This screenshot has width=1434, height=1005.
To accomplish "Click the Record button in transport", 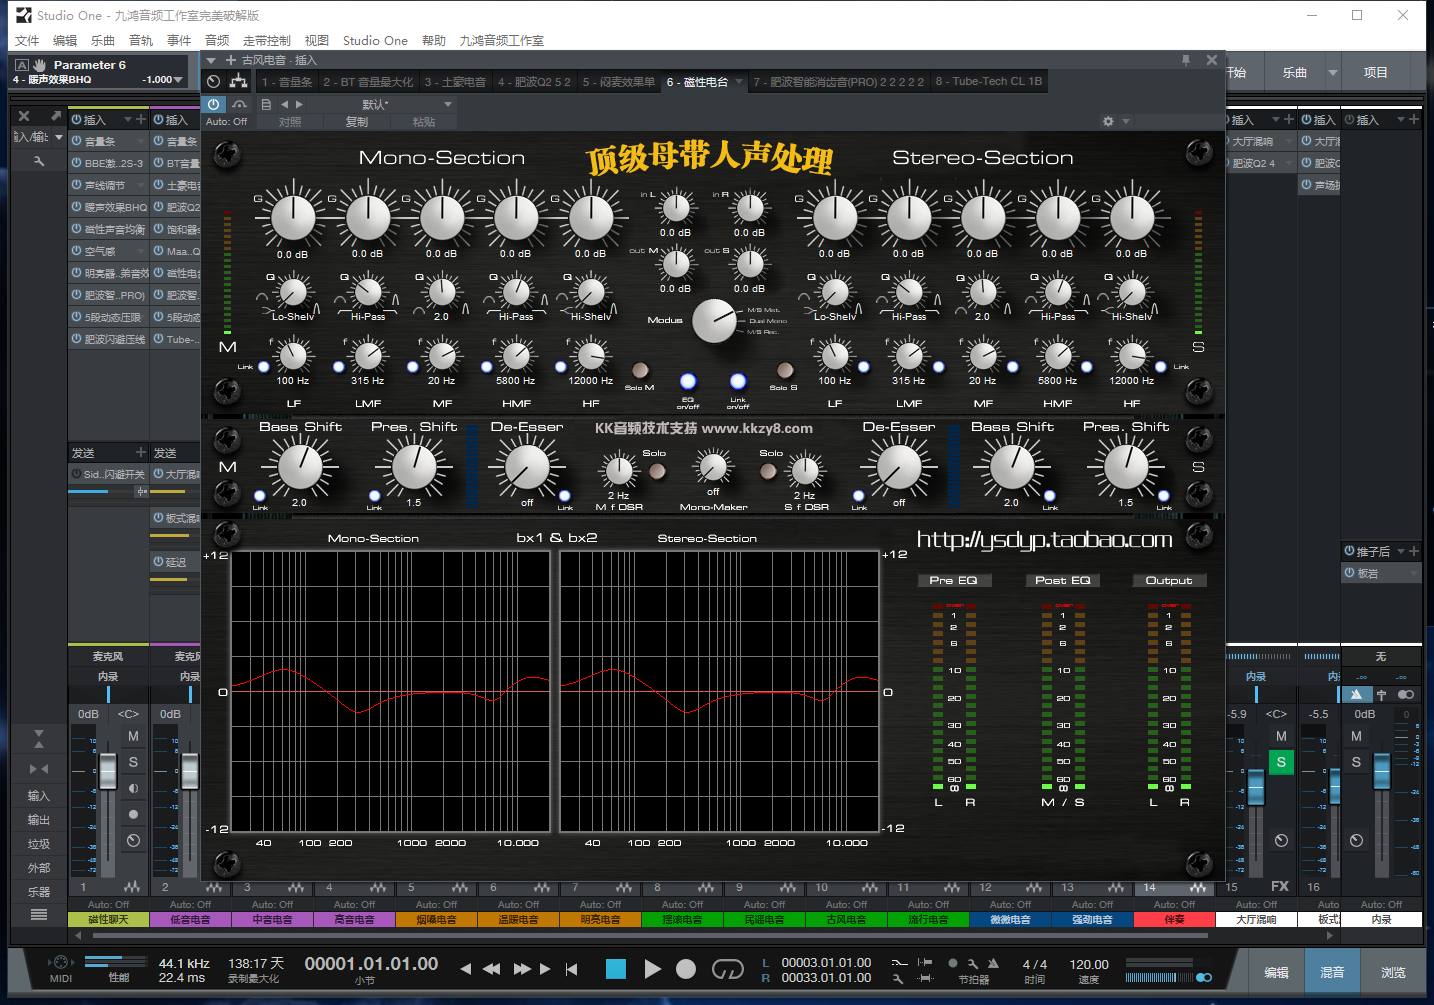I will (x=686, y=968).
